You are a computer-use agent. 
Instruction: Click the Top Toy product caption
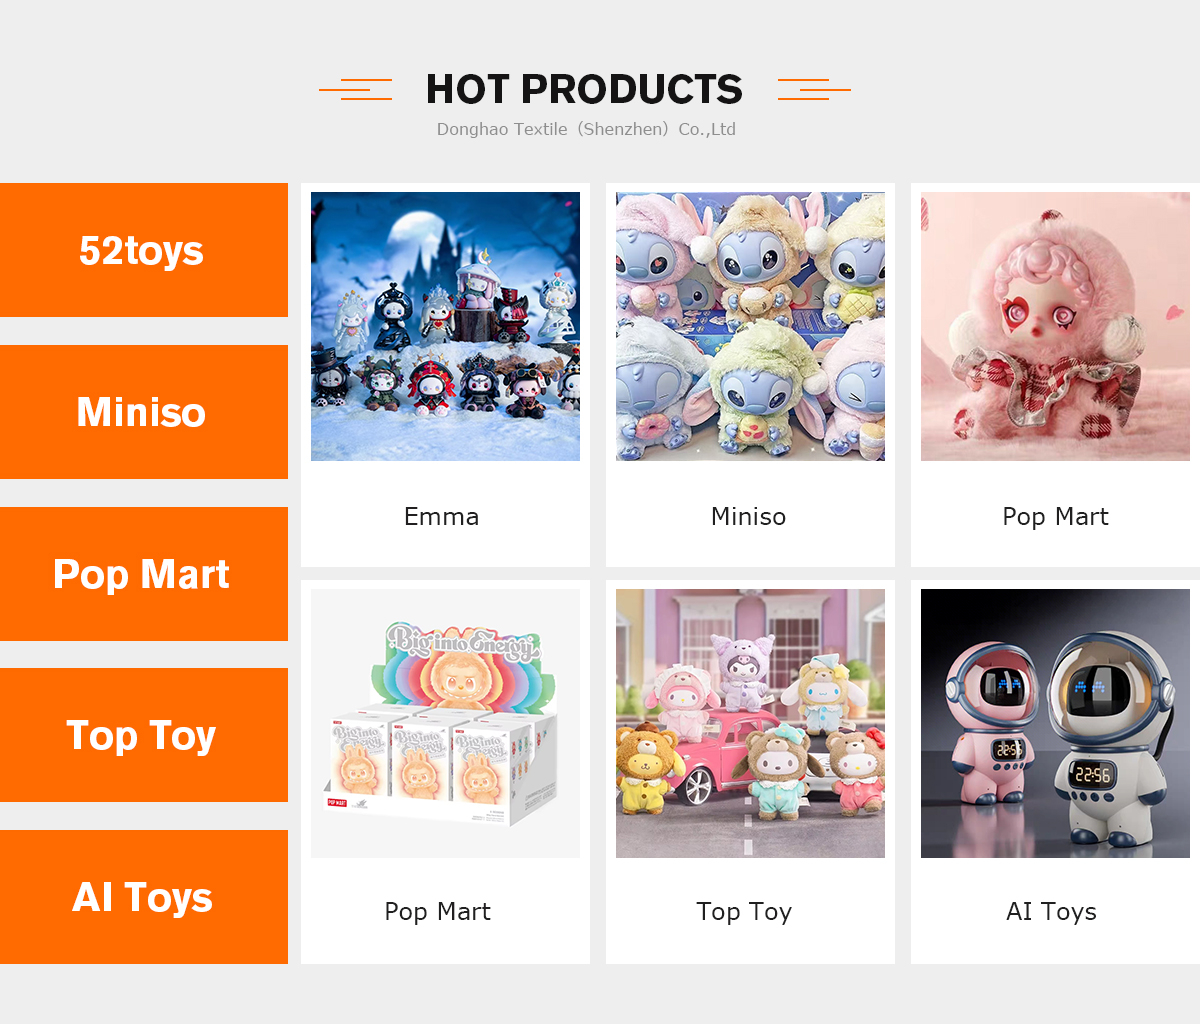tap(744, 912)
